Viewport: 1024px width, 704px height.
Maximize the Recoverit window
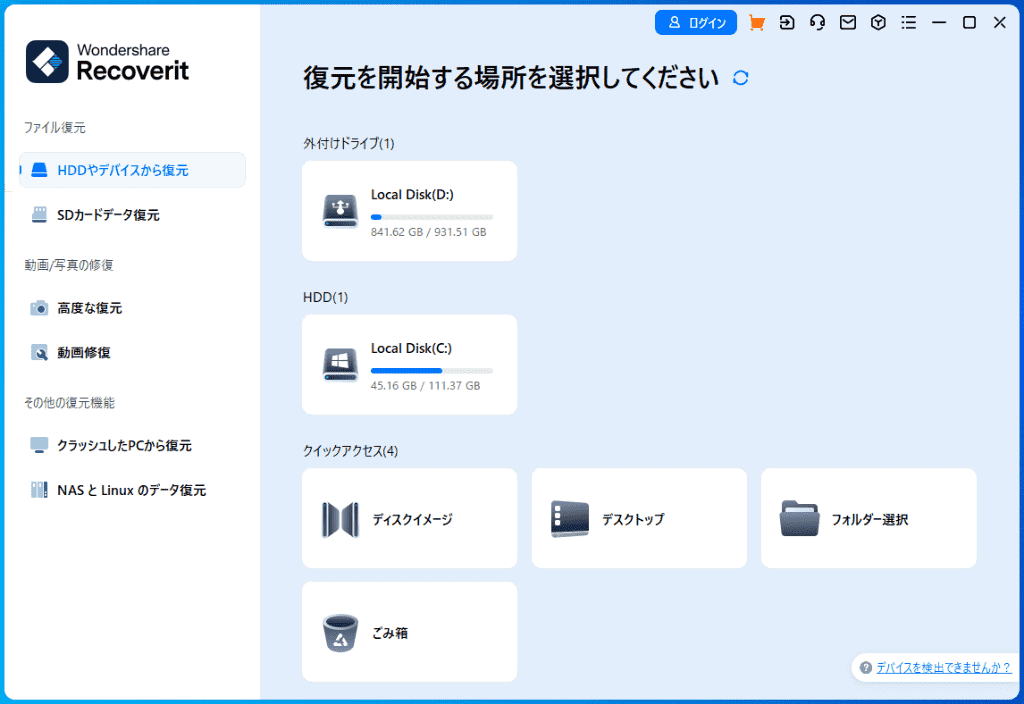click(969, 23)
